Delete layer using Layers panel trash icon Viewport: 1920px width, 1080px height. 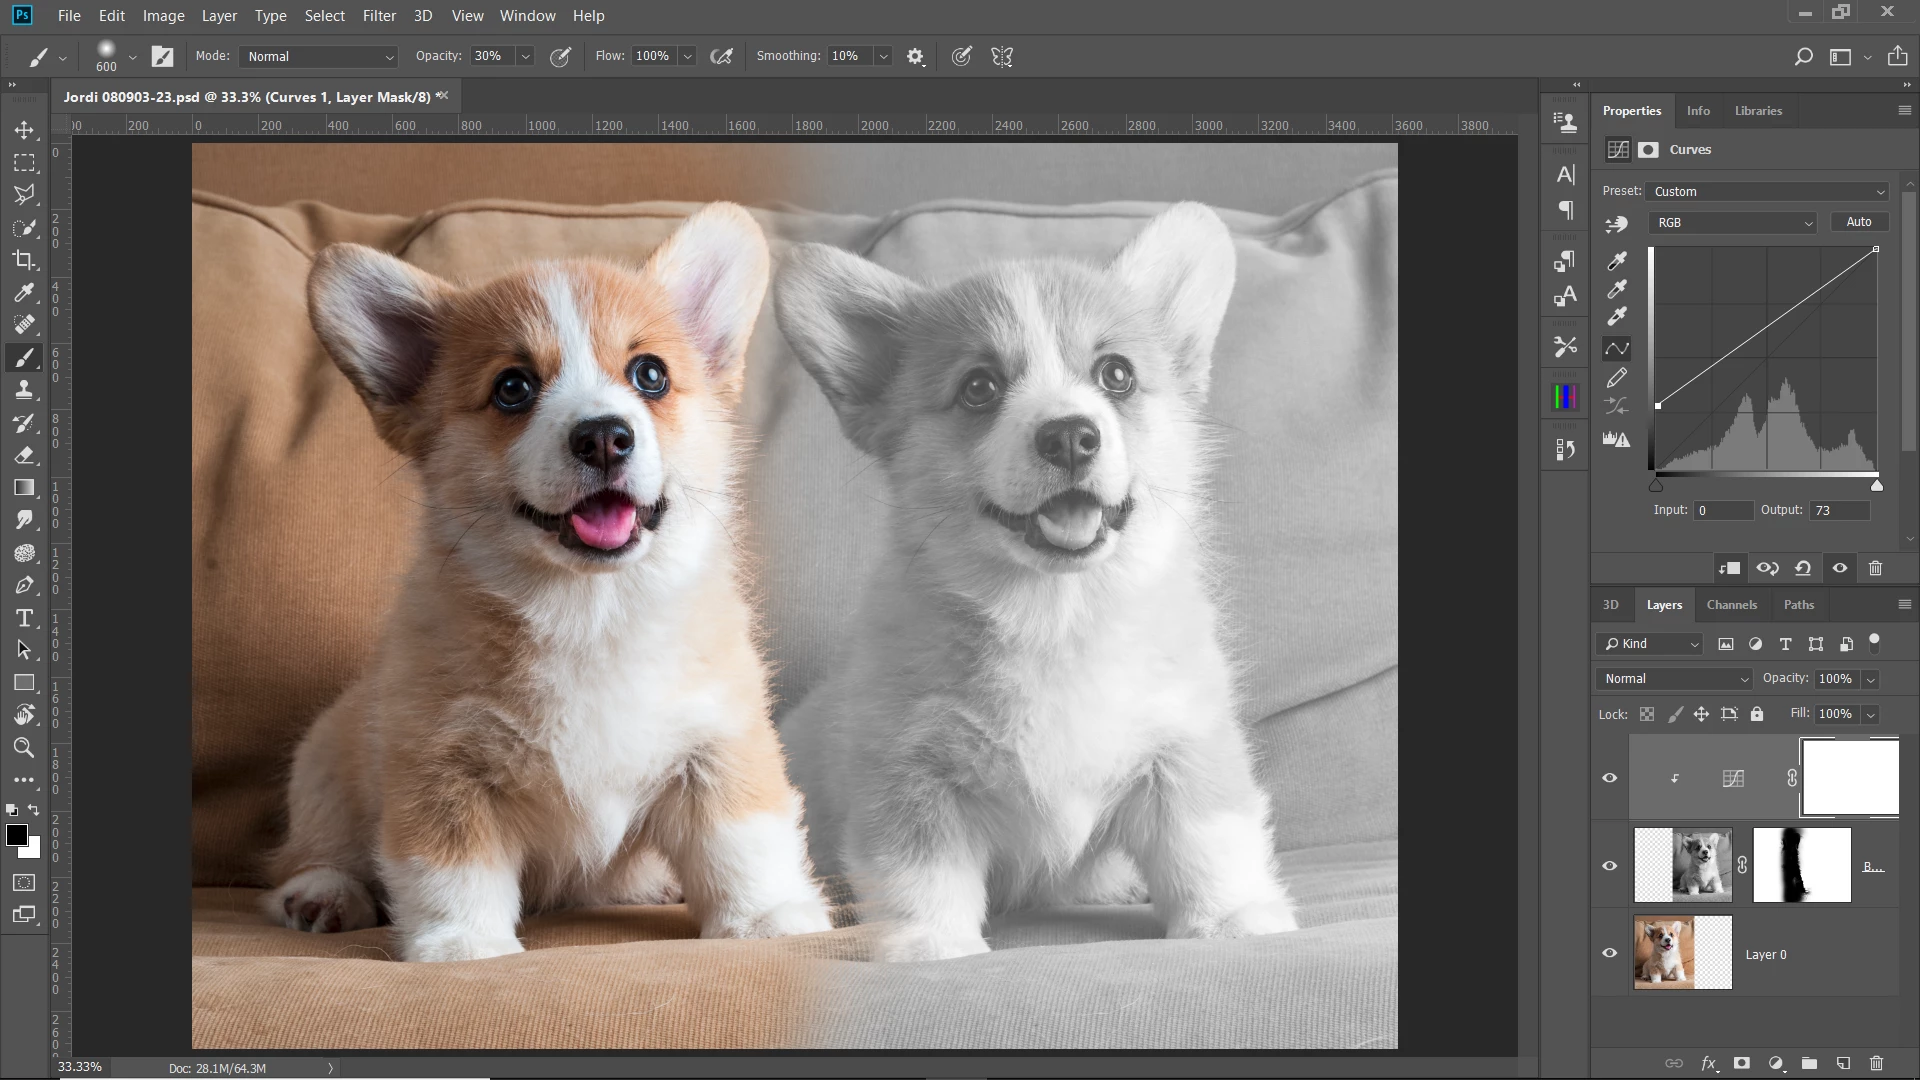pyautogui.click(x=1876, y=1063)
